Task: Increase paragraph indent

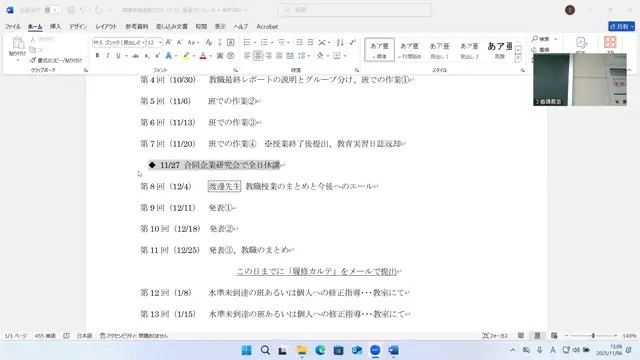Action: 310,42
